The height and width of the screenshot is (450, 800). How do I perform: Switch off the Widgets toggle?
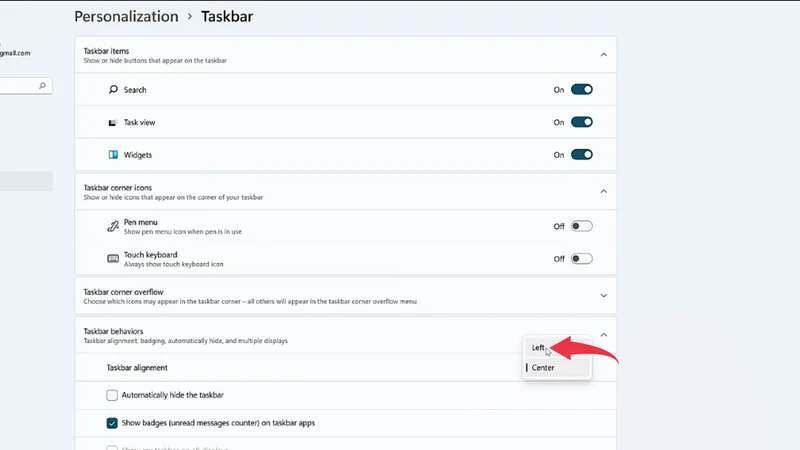coord(581,155)
